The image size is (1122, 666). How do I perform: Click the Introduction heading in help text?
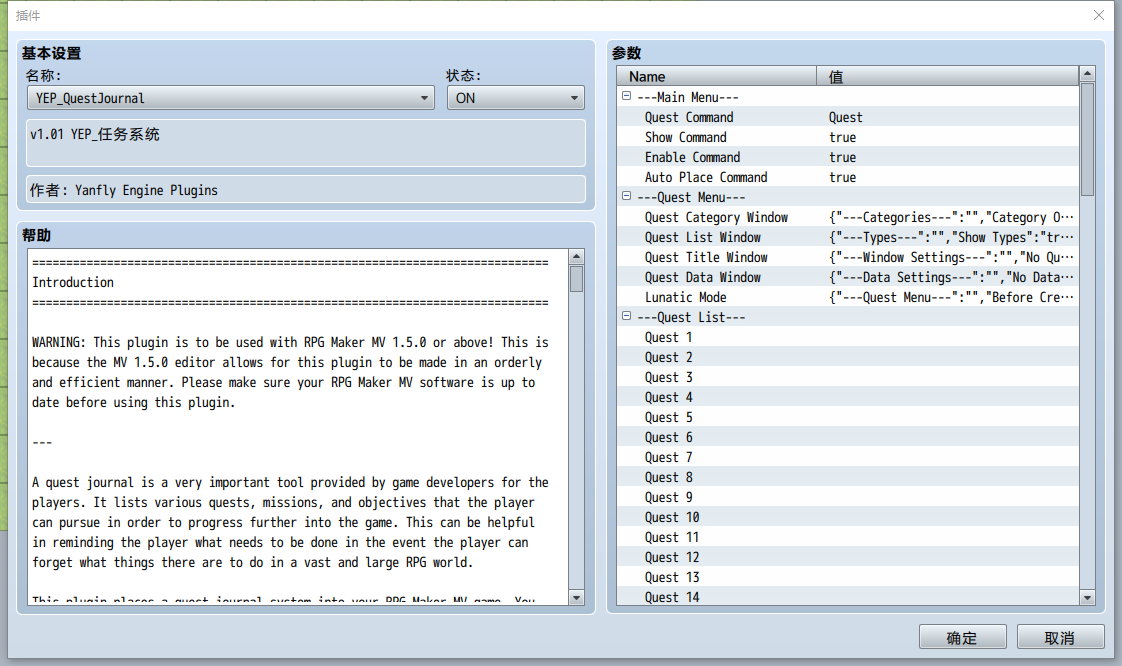pos(73,283)
